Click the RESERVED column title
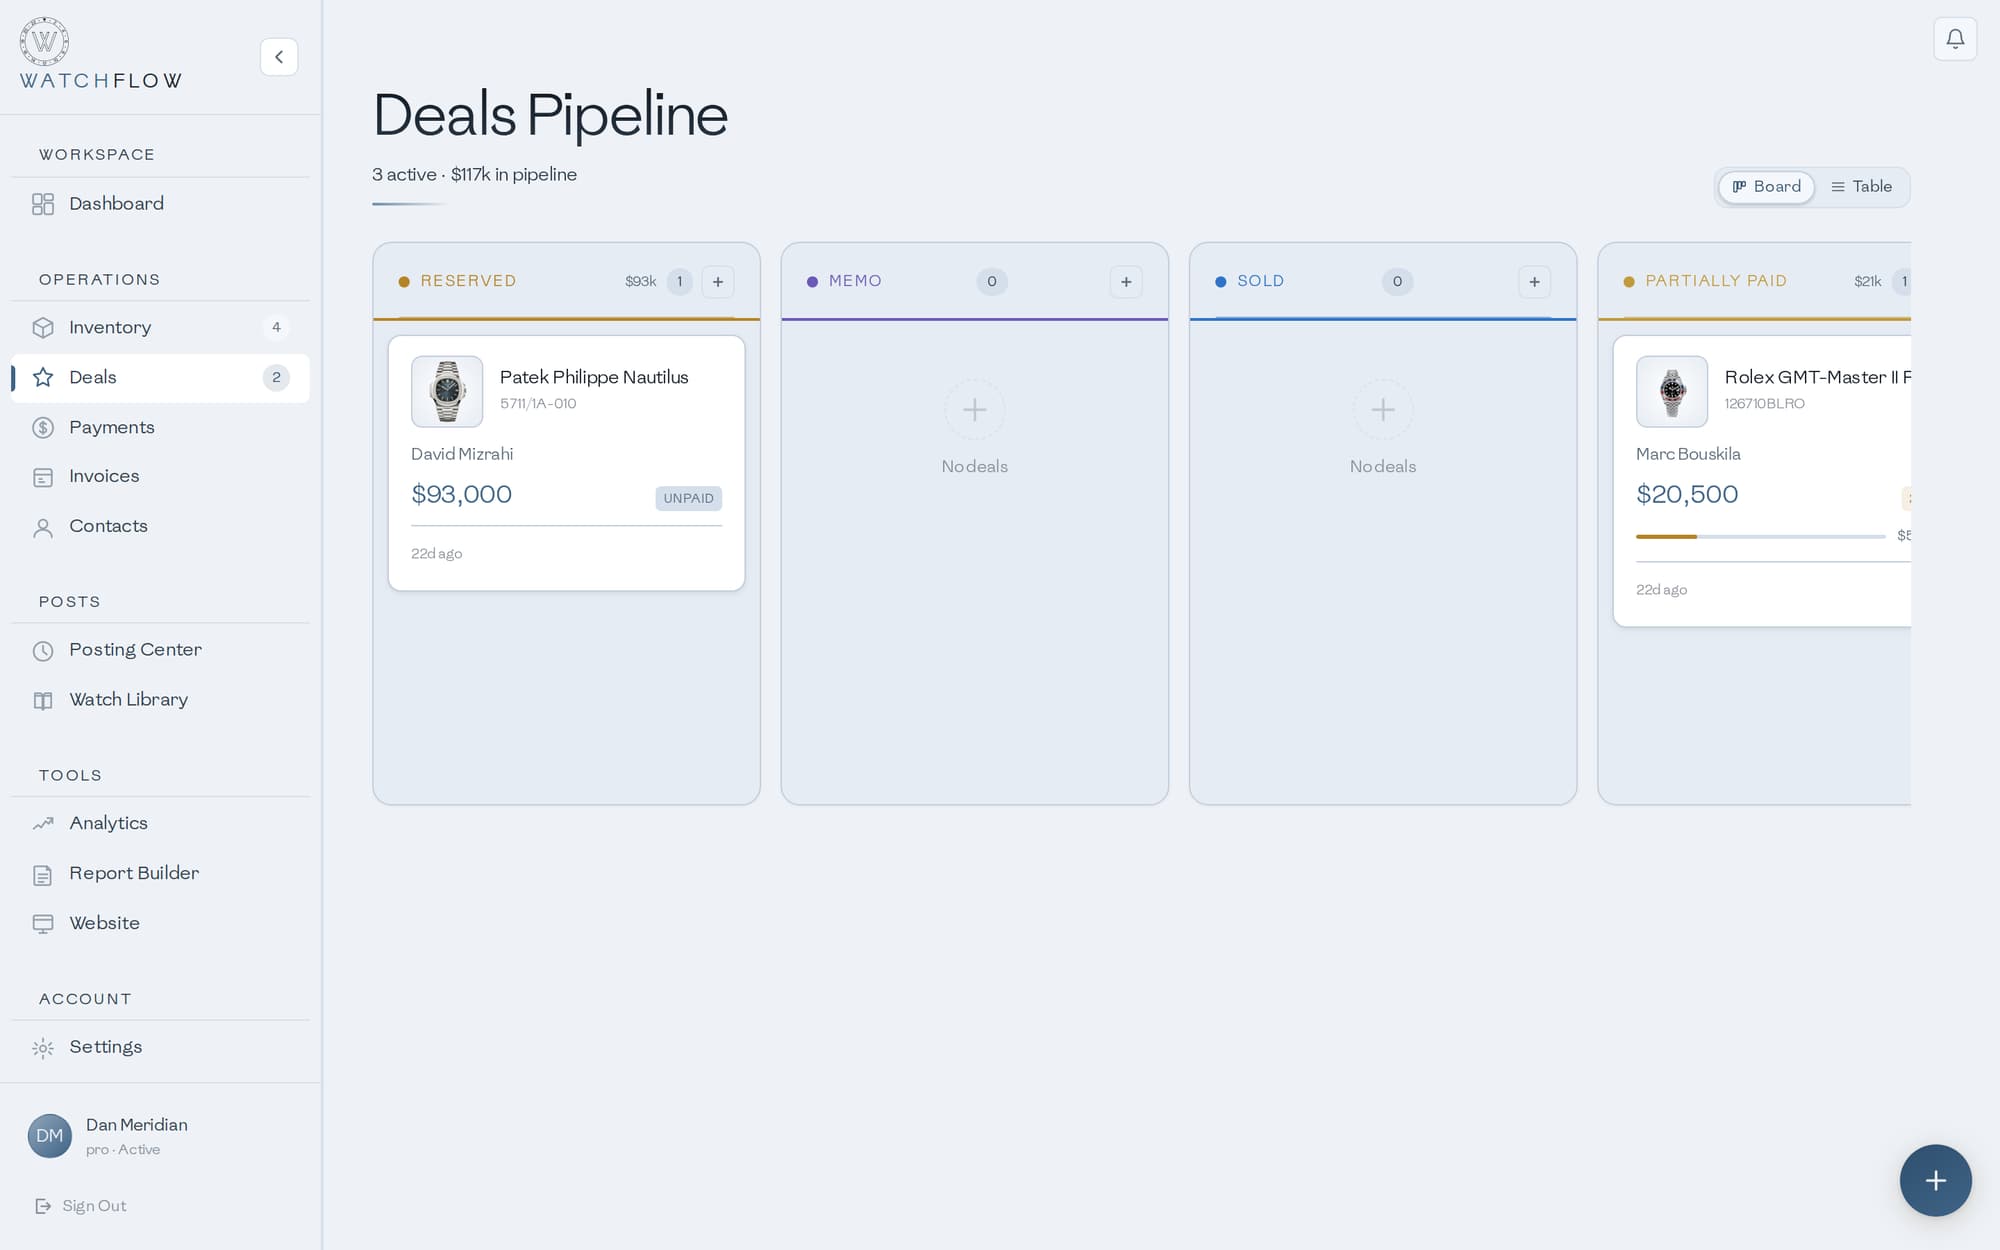This screenshot has width=2000, height=1250. [468, 281]
